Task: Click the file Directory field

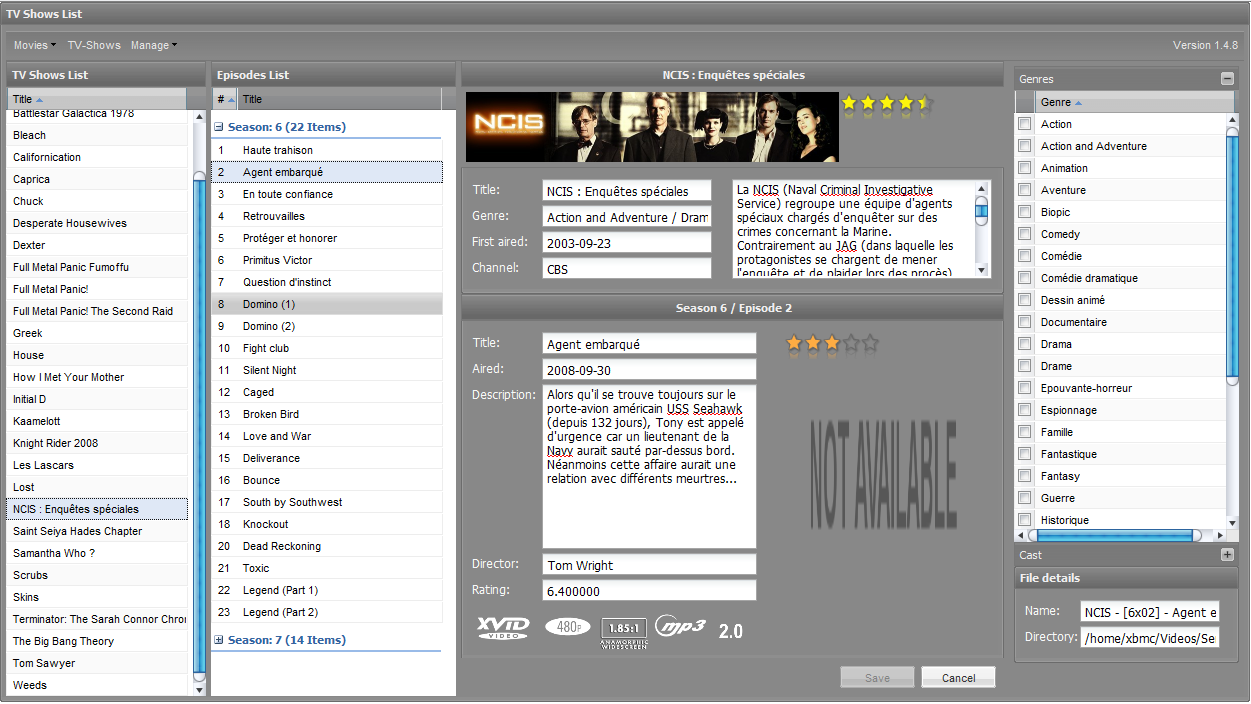Action: (x=1150, y=637)
